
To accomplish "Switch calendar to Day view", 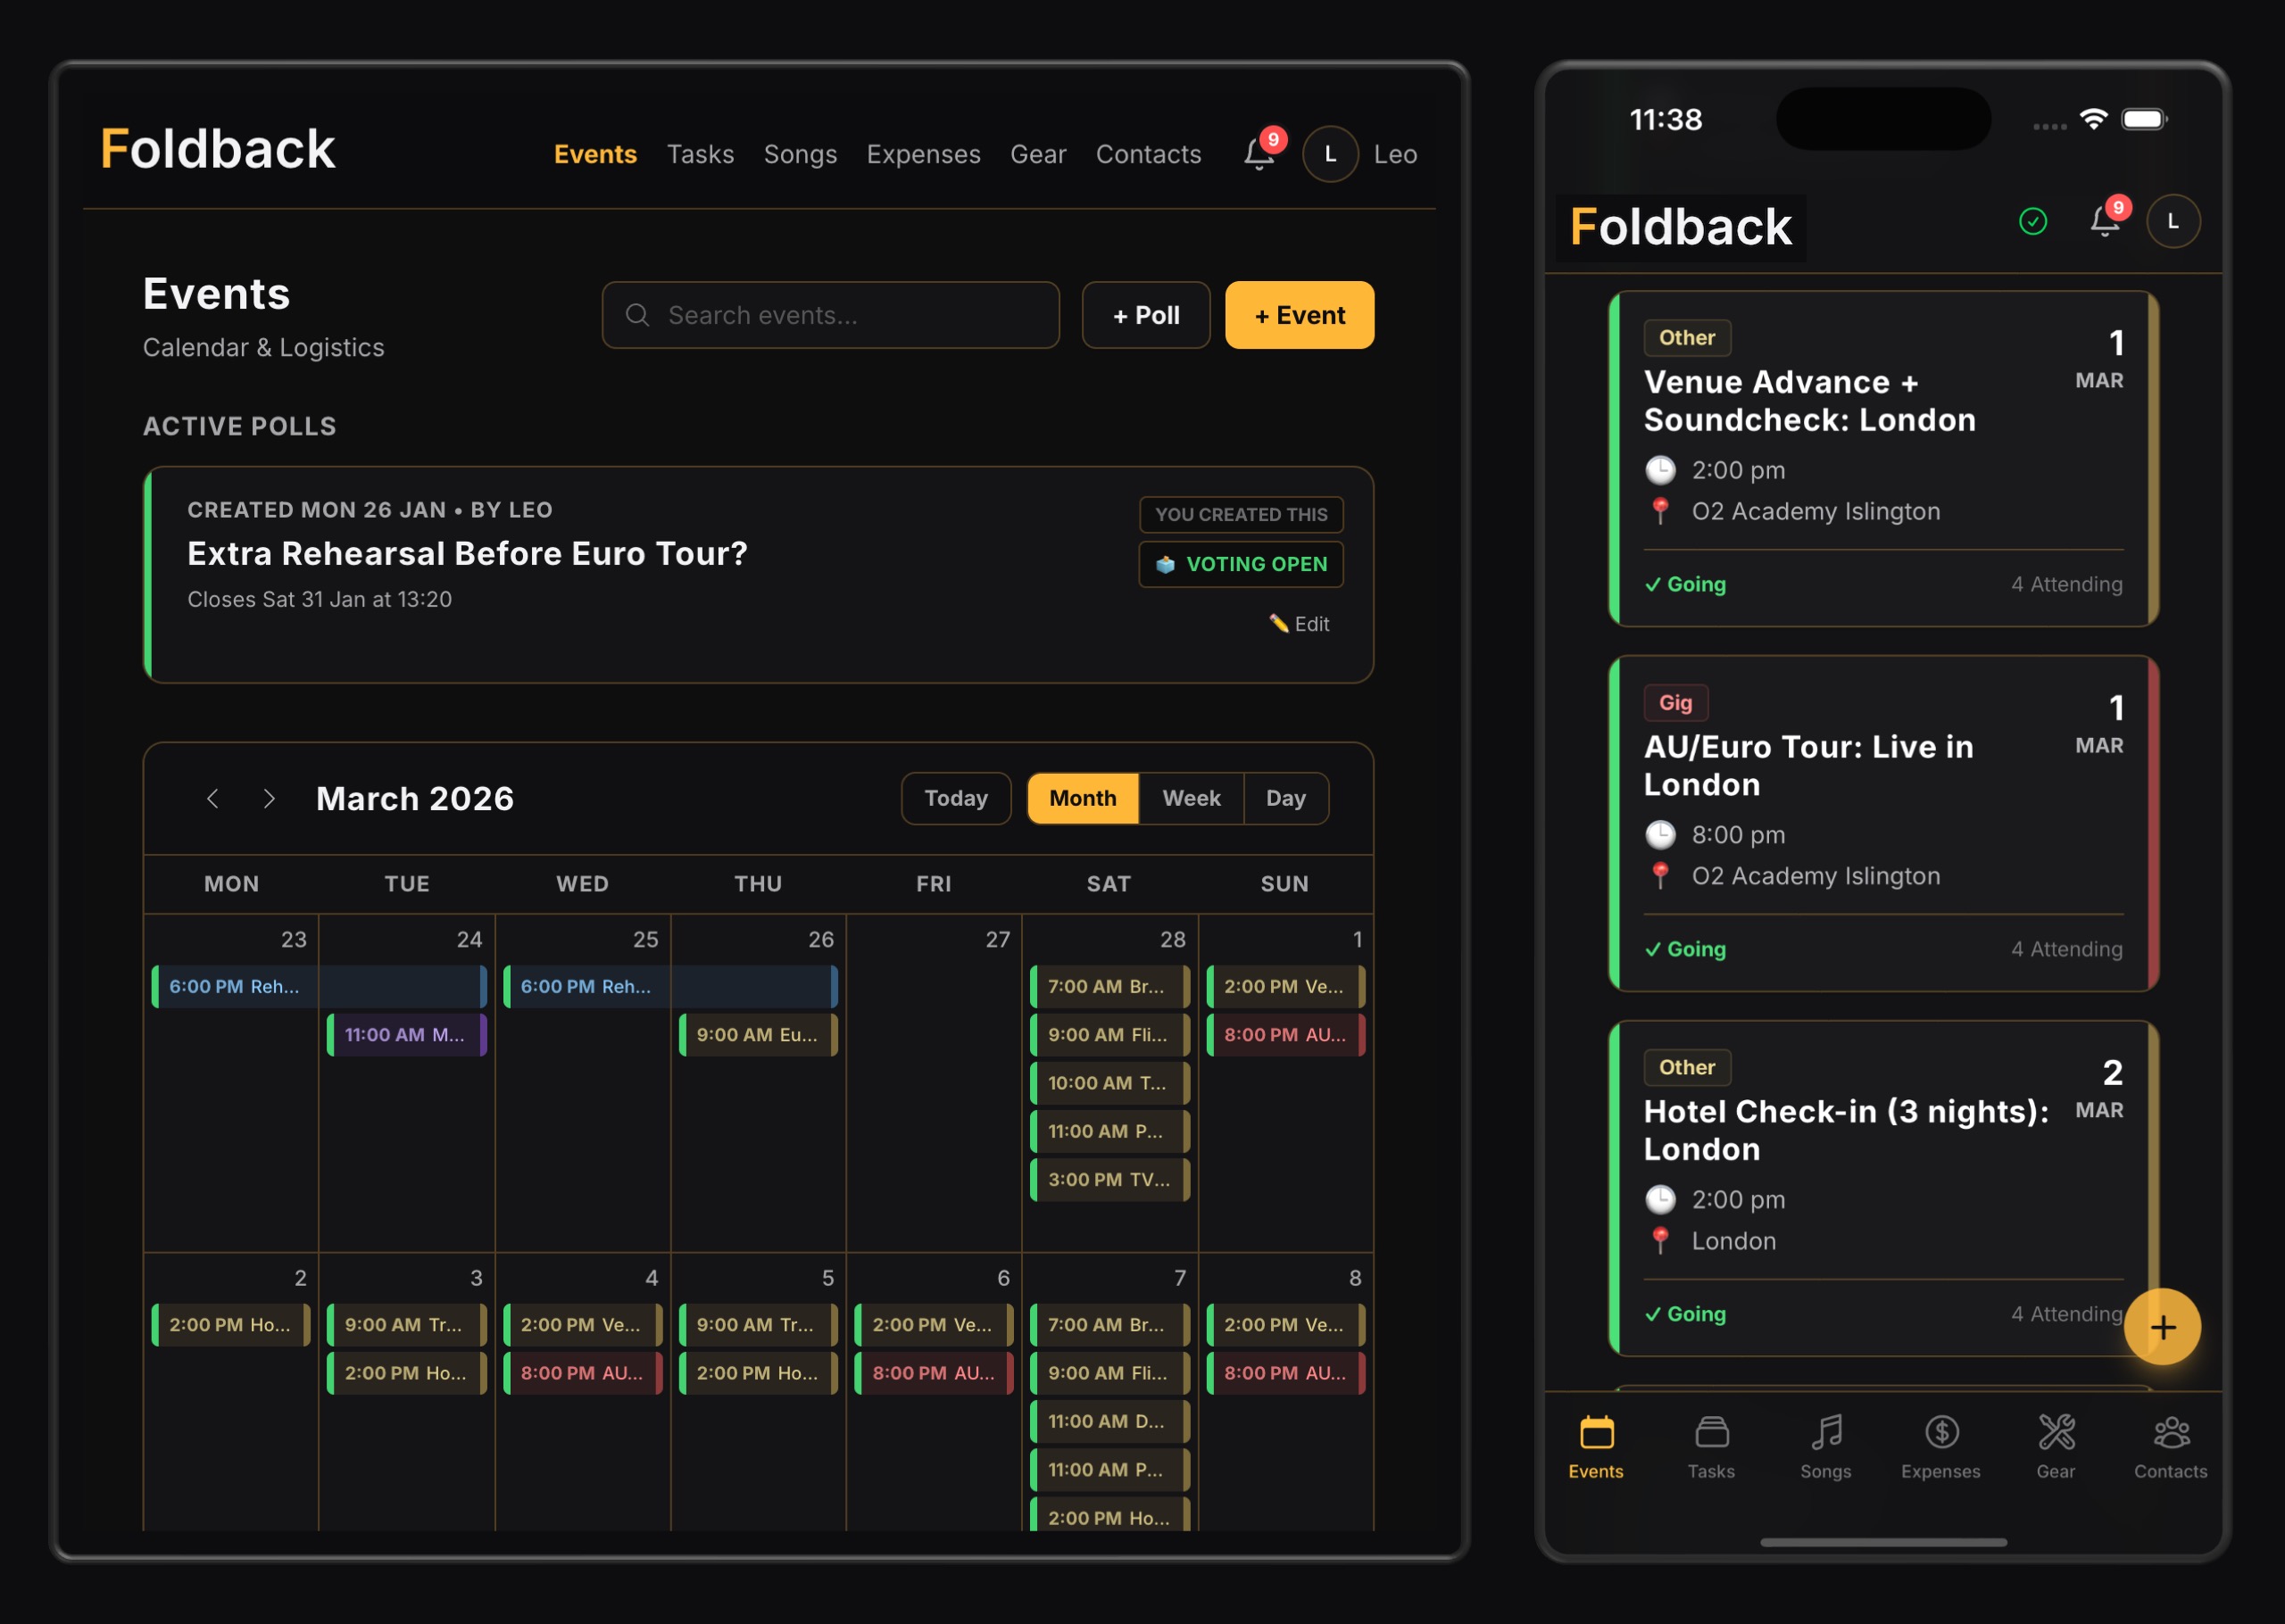I will tap(1285, 798).
